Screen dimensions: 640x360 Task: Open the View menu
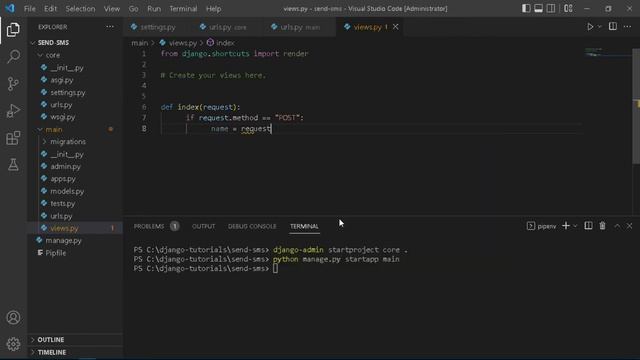pyautogui.click(x=111, y=9)
